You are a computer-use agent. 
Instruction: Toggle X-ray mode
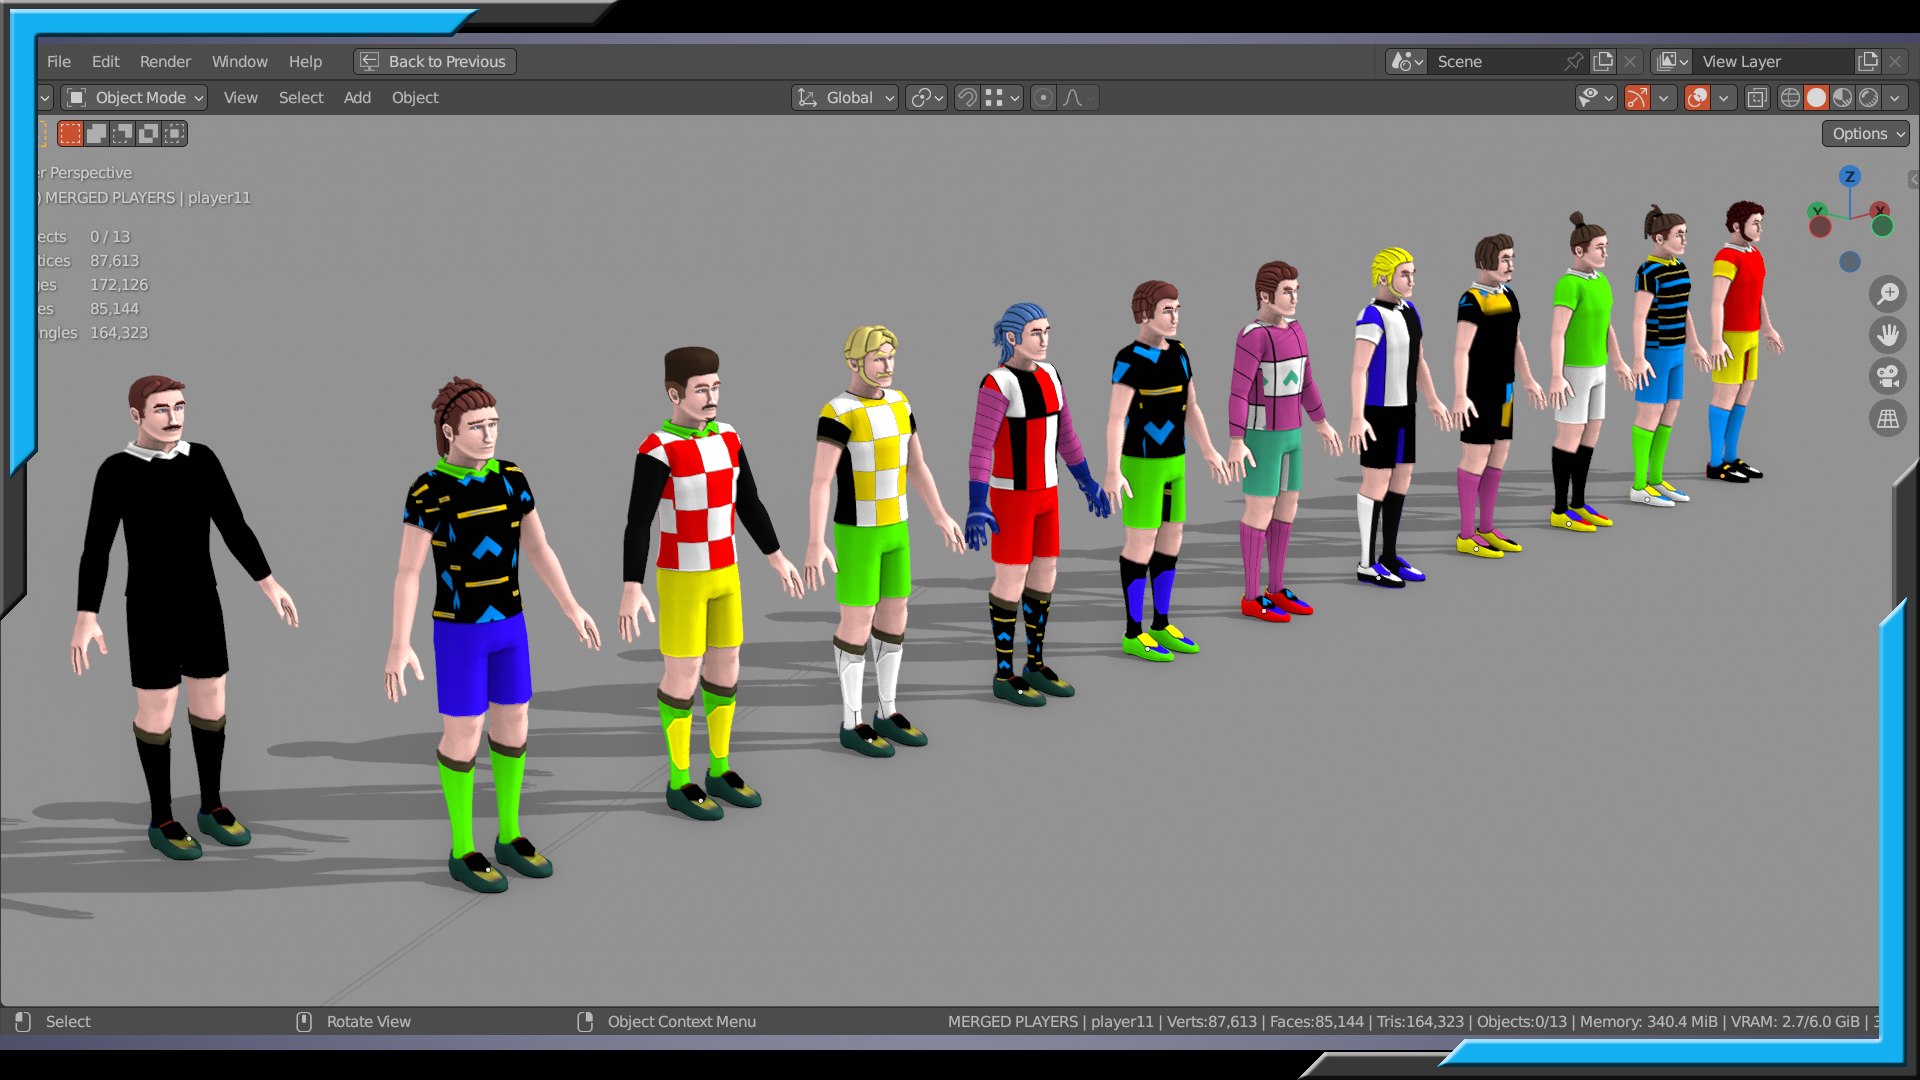(x=1757, y=97)
